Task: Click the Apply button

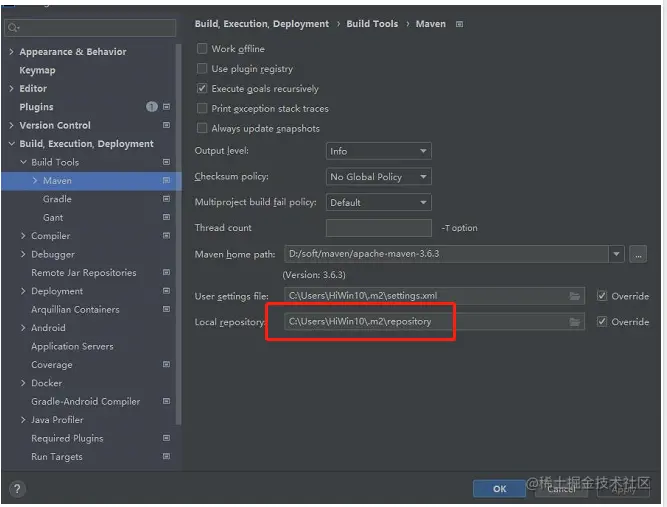Action: [623, 489]
